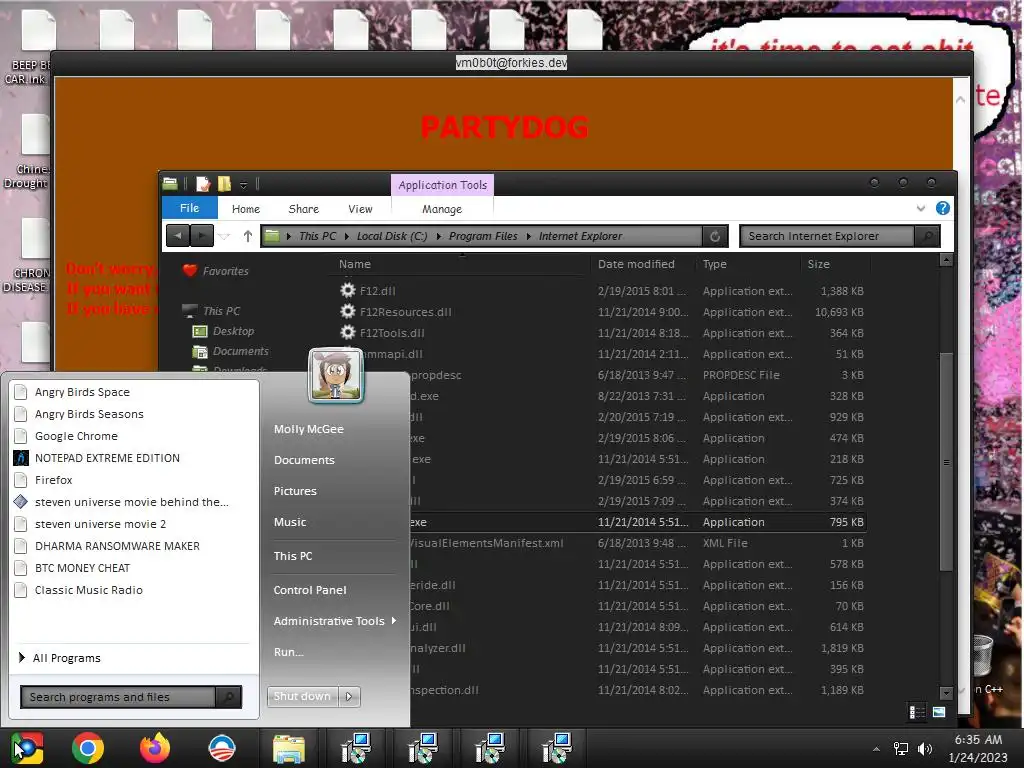Click the Start button on taskbar
Screen dimensions: 1024x768
26,748
